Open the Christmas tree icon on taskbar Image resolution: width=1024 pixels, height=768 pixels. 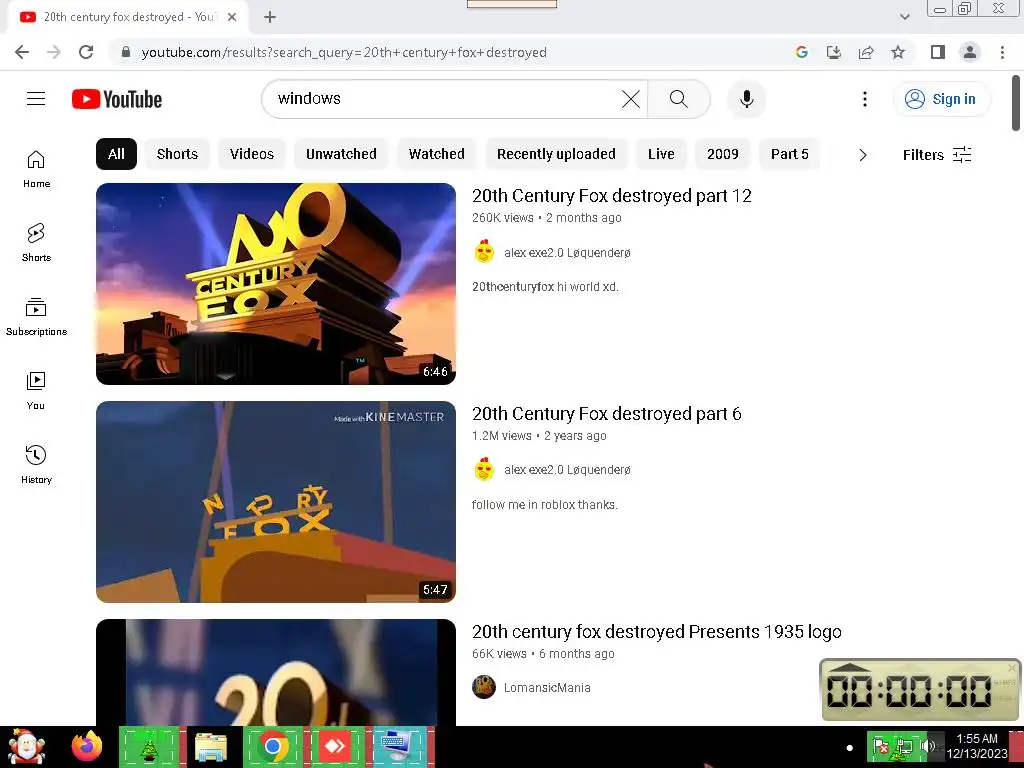(149, 747)
